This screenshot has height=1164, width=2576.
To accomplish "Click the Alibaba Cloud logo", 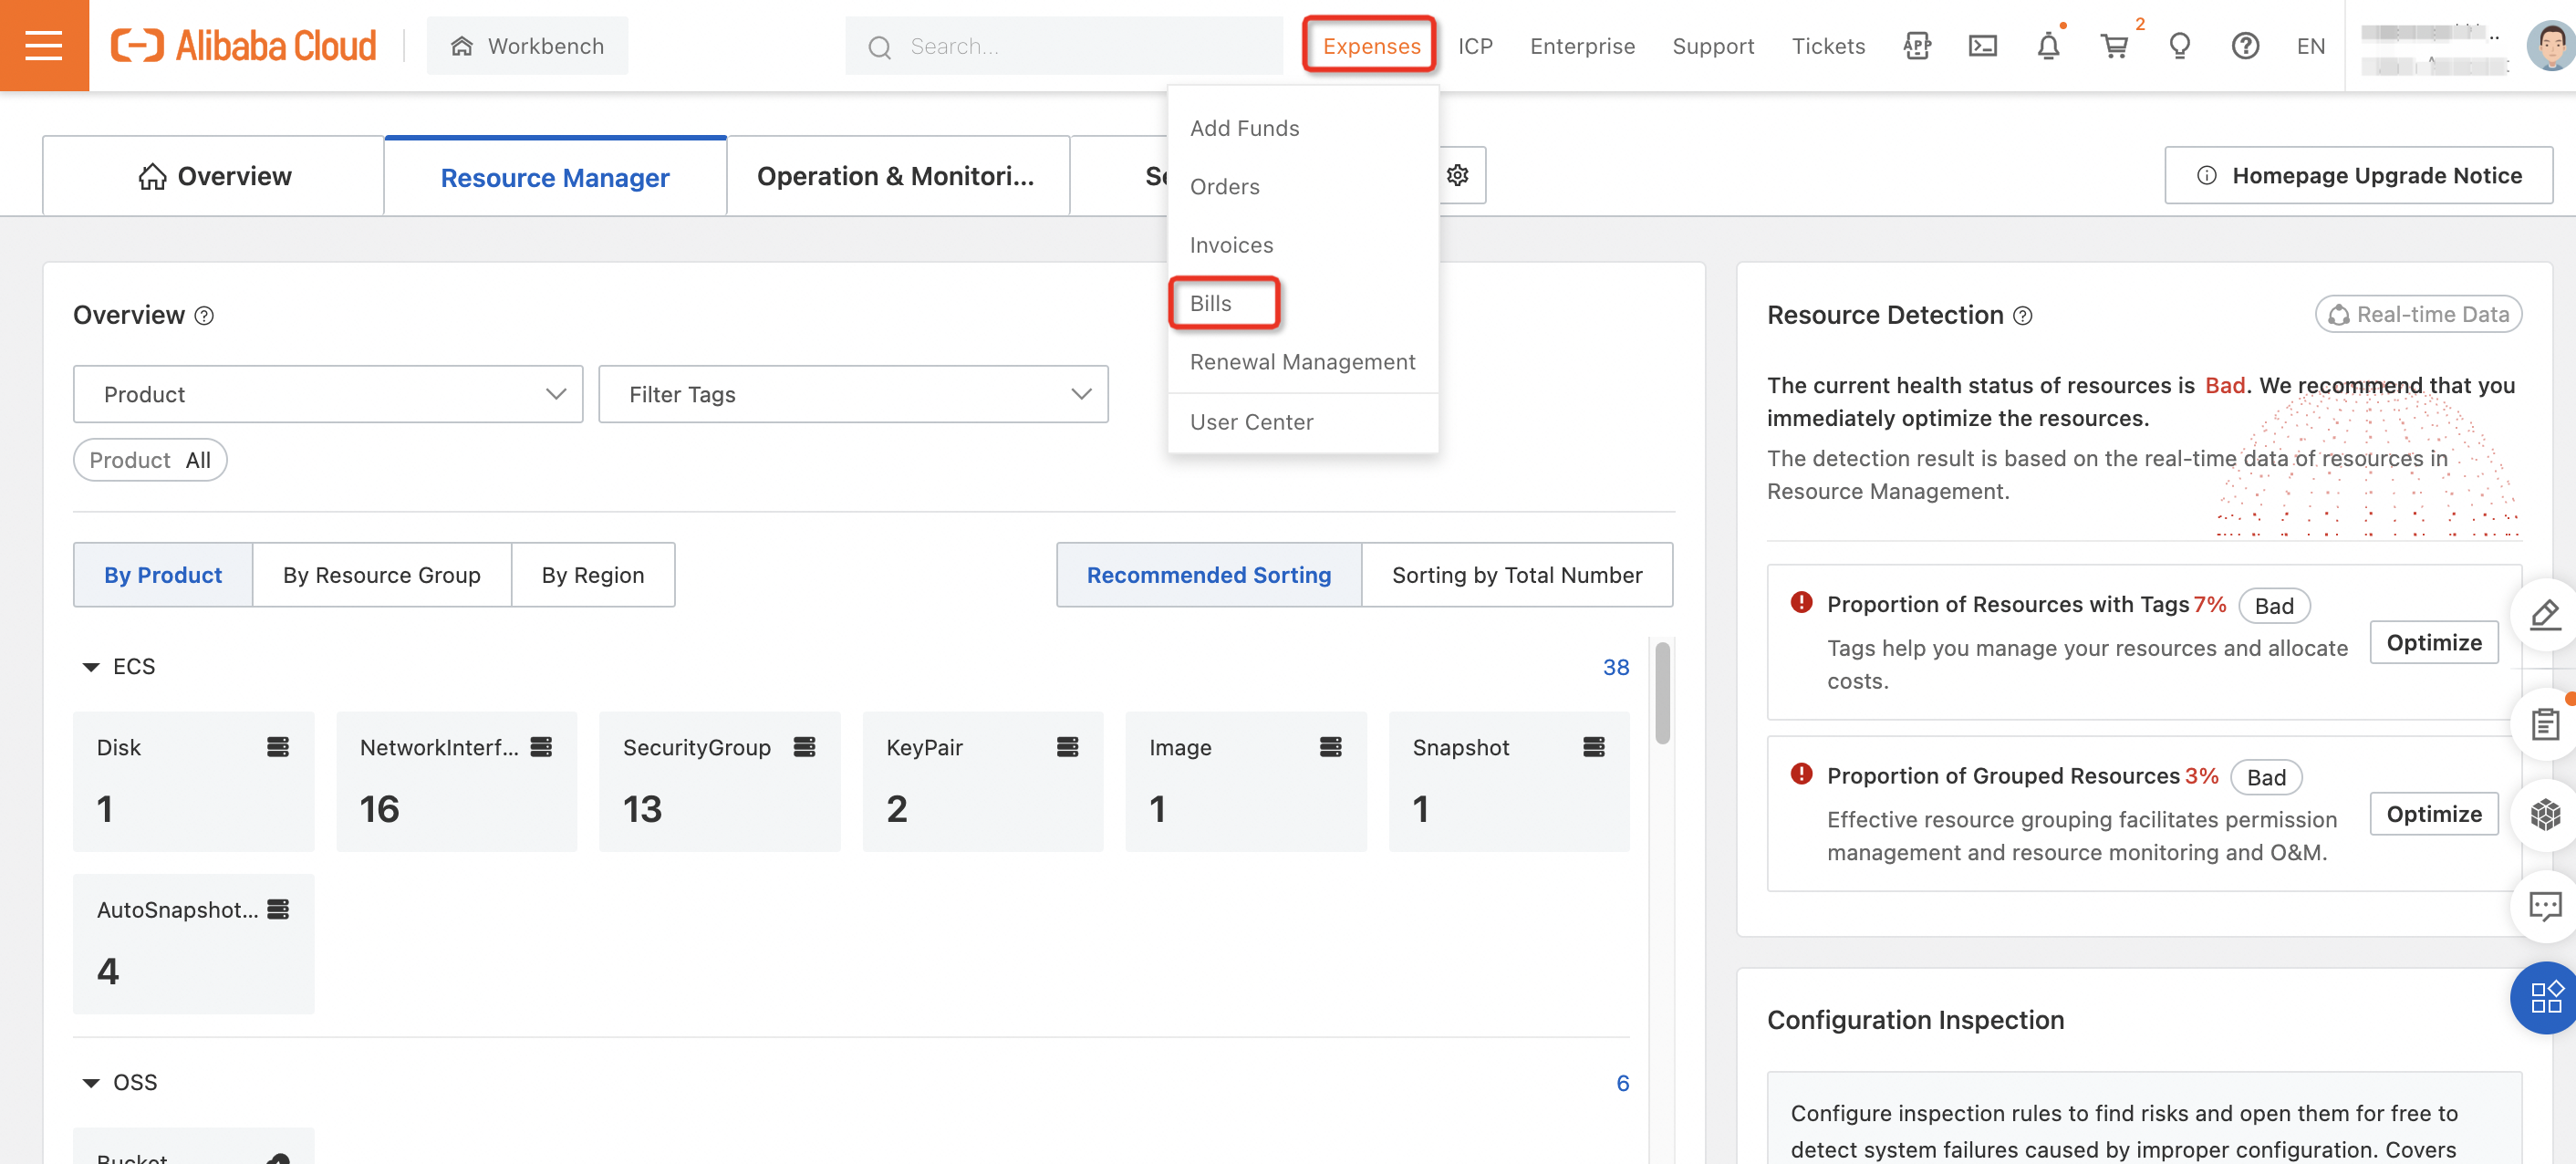I will tap(243, 45).
